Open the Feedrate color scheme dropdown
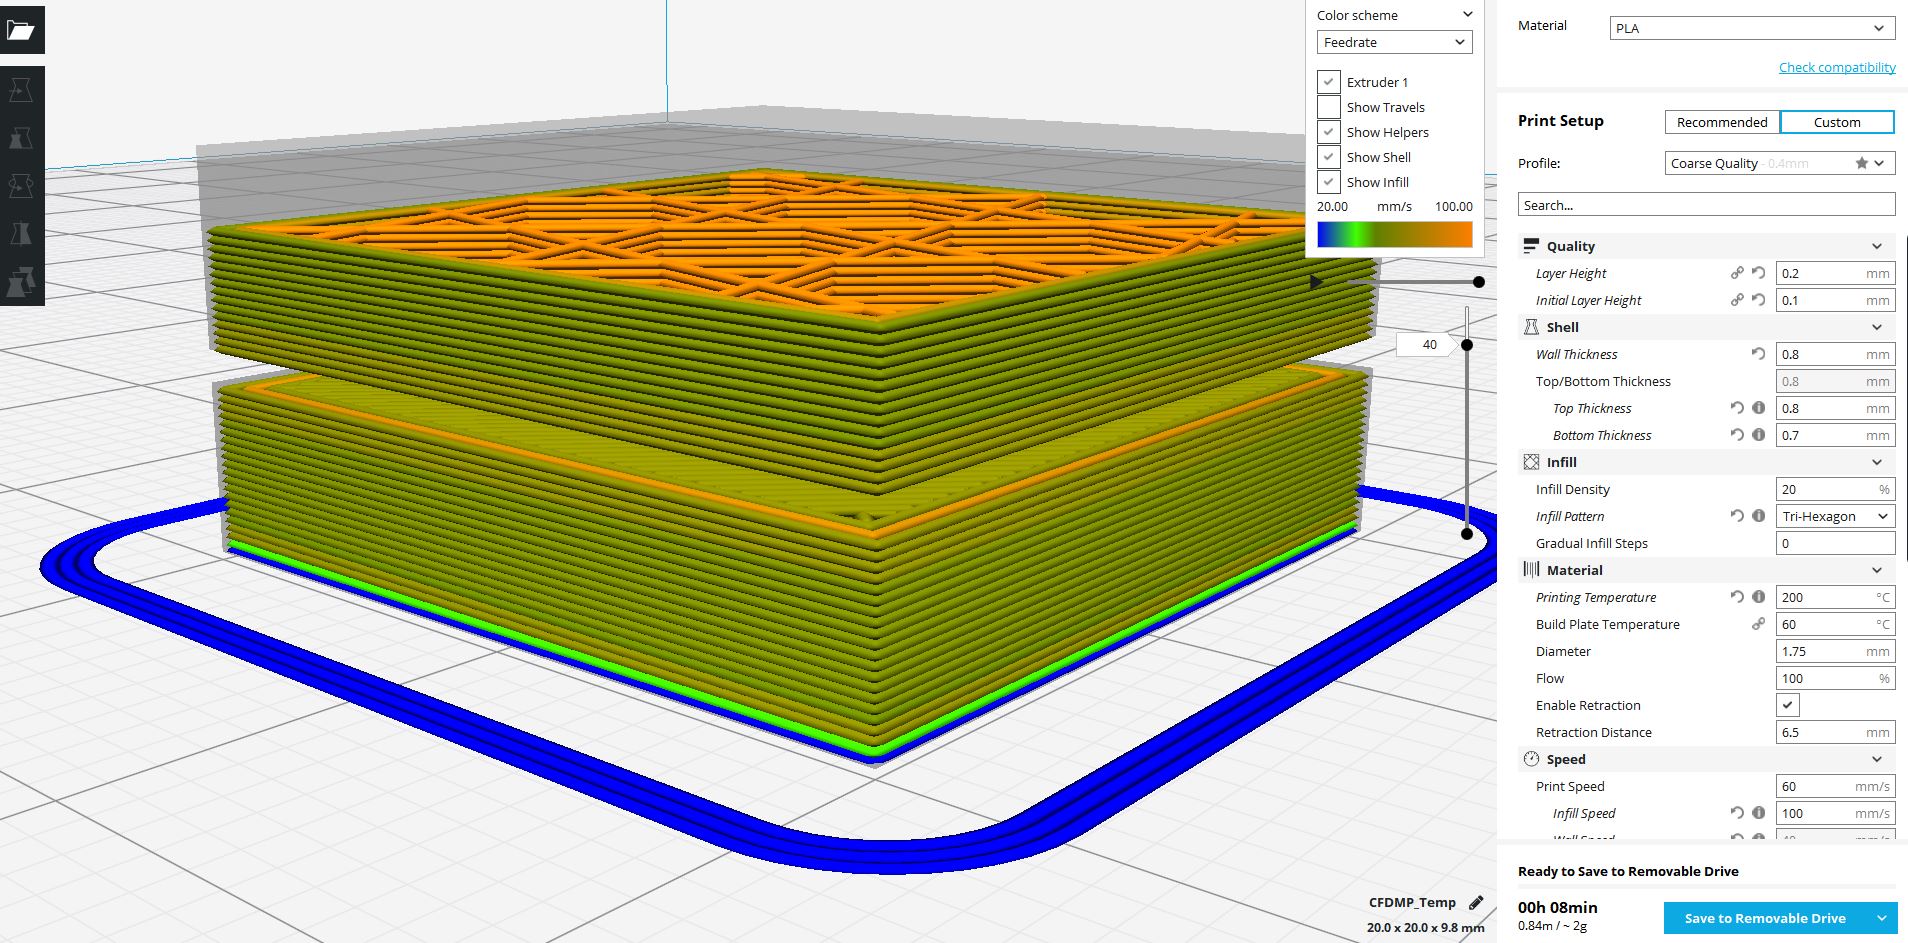 pos(1394,42)
